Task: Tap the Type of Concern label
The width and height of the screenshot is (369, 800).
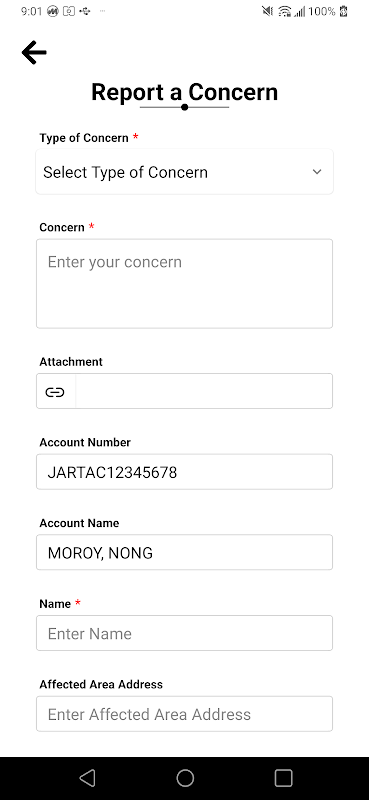Action: tap(84, 138)
